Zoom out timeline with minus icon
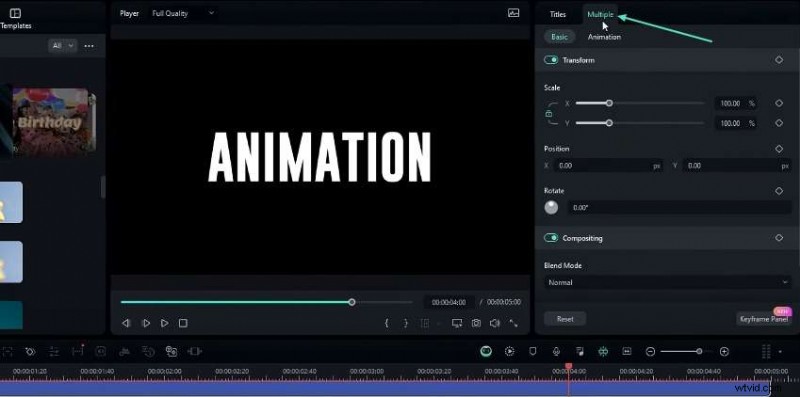This screenshot has height=397, width=800. pos(651,351)
